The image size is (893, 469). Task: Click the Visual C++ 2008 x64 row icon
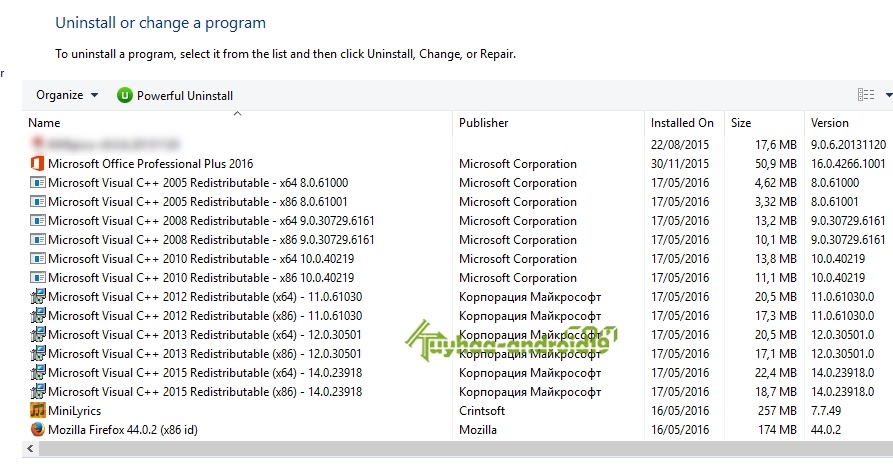(37, 221)
